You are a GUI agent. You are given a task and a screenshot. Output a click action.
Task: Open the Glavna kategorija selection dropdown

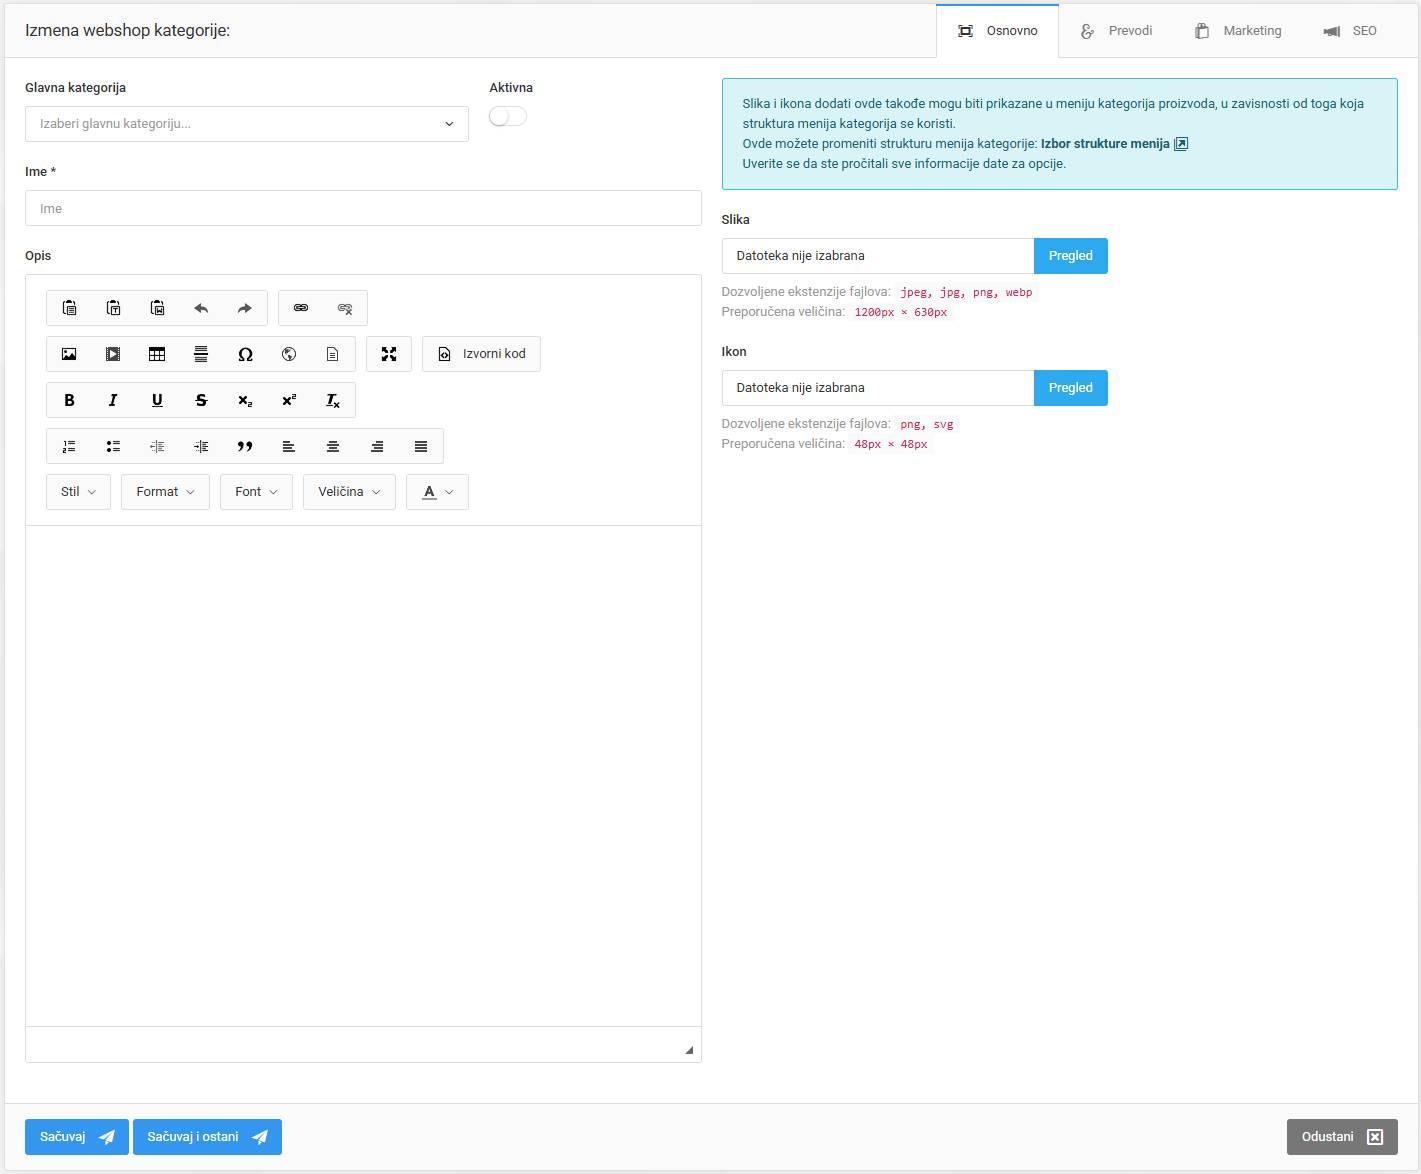[x=246, y=124]
